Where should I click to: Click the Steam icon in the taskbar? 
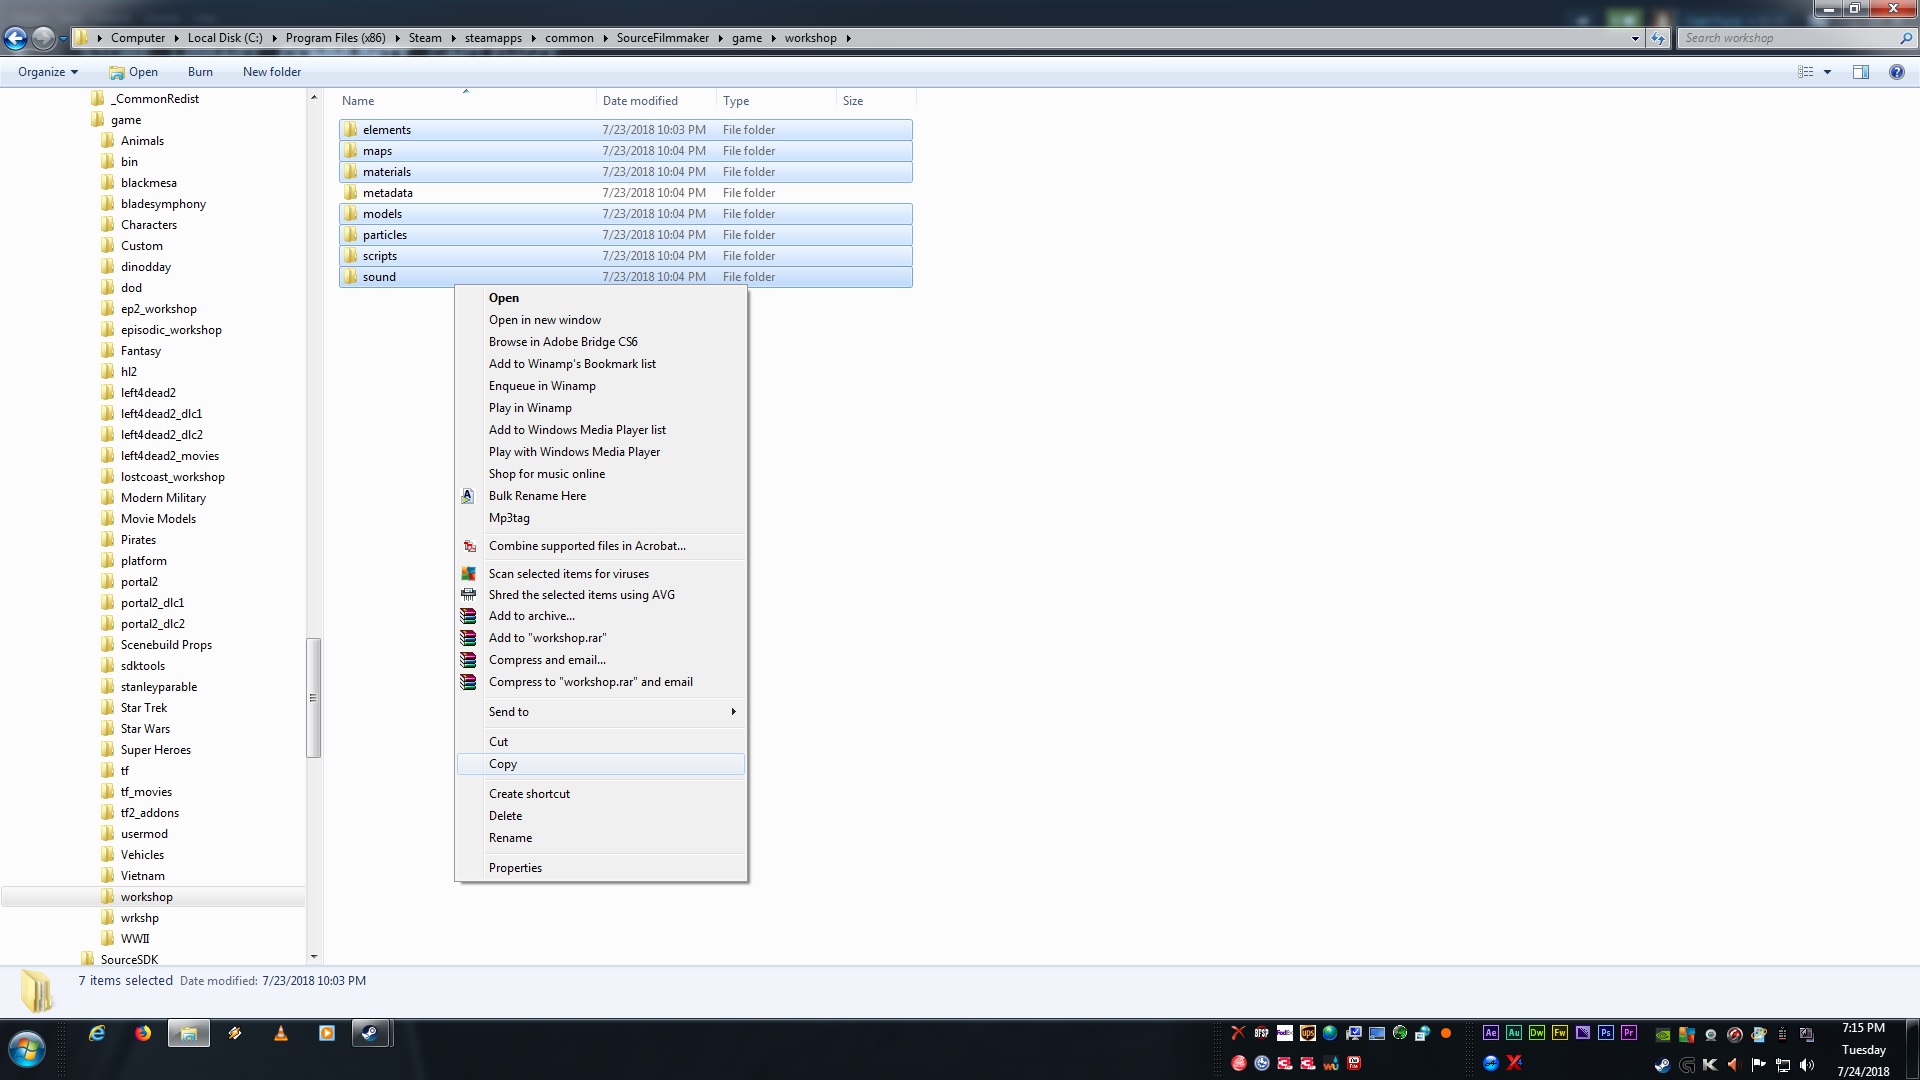point(370,1034)
